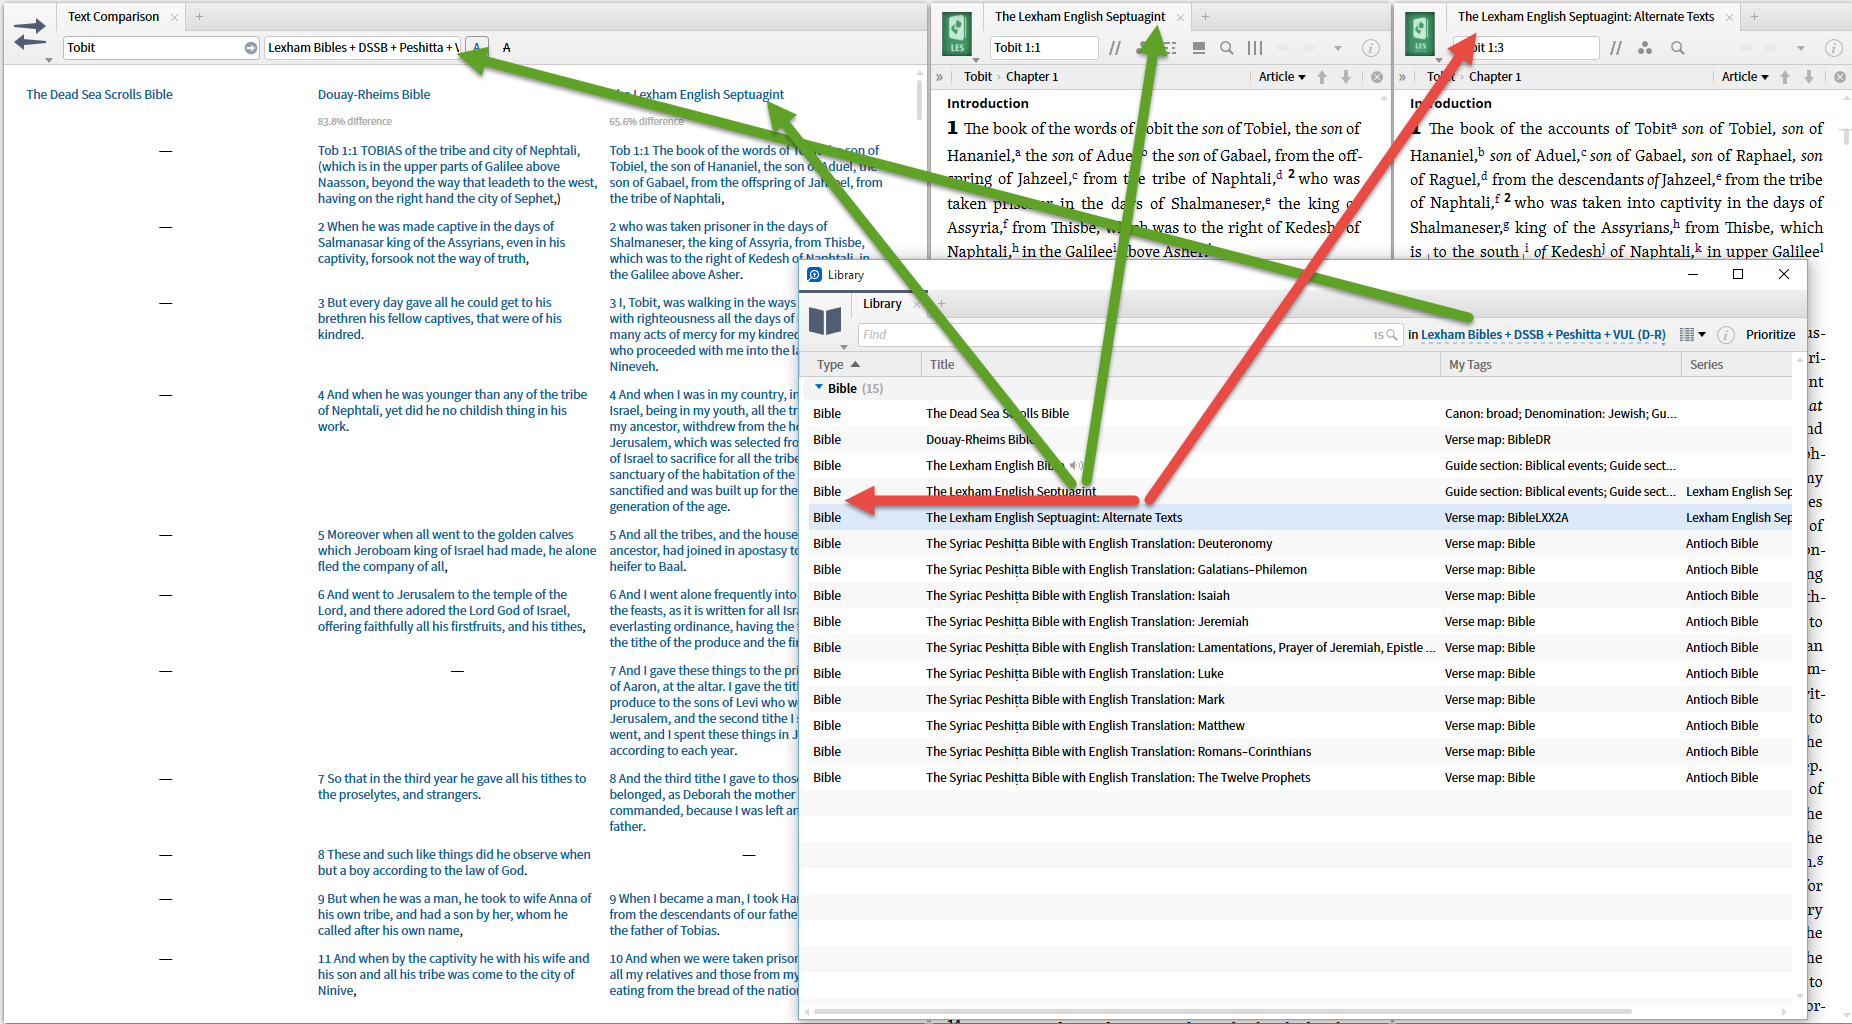
Task: Open the Library view layout dropdown
Action: (x=1692, y=335)
